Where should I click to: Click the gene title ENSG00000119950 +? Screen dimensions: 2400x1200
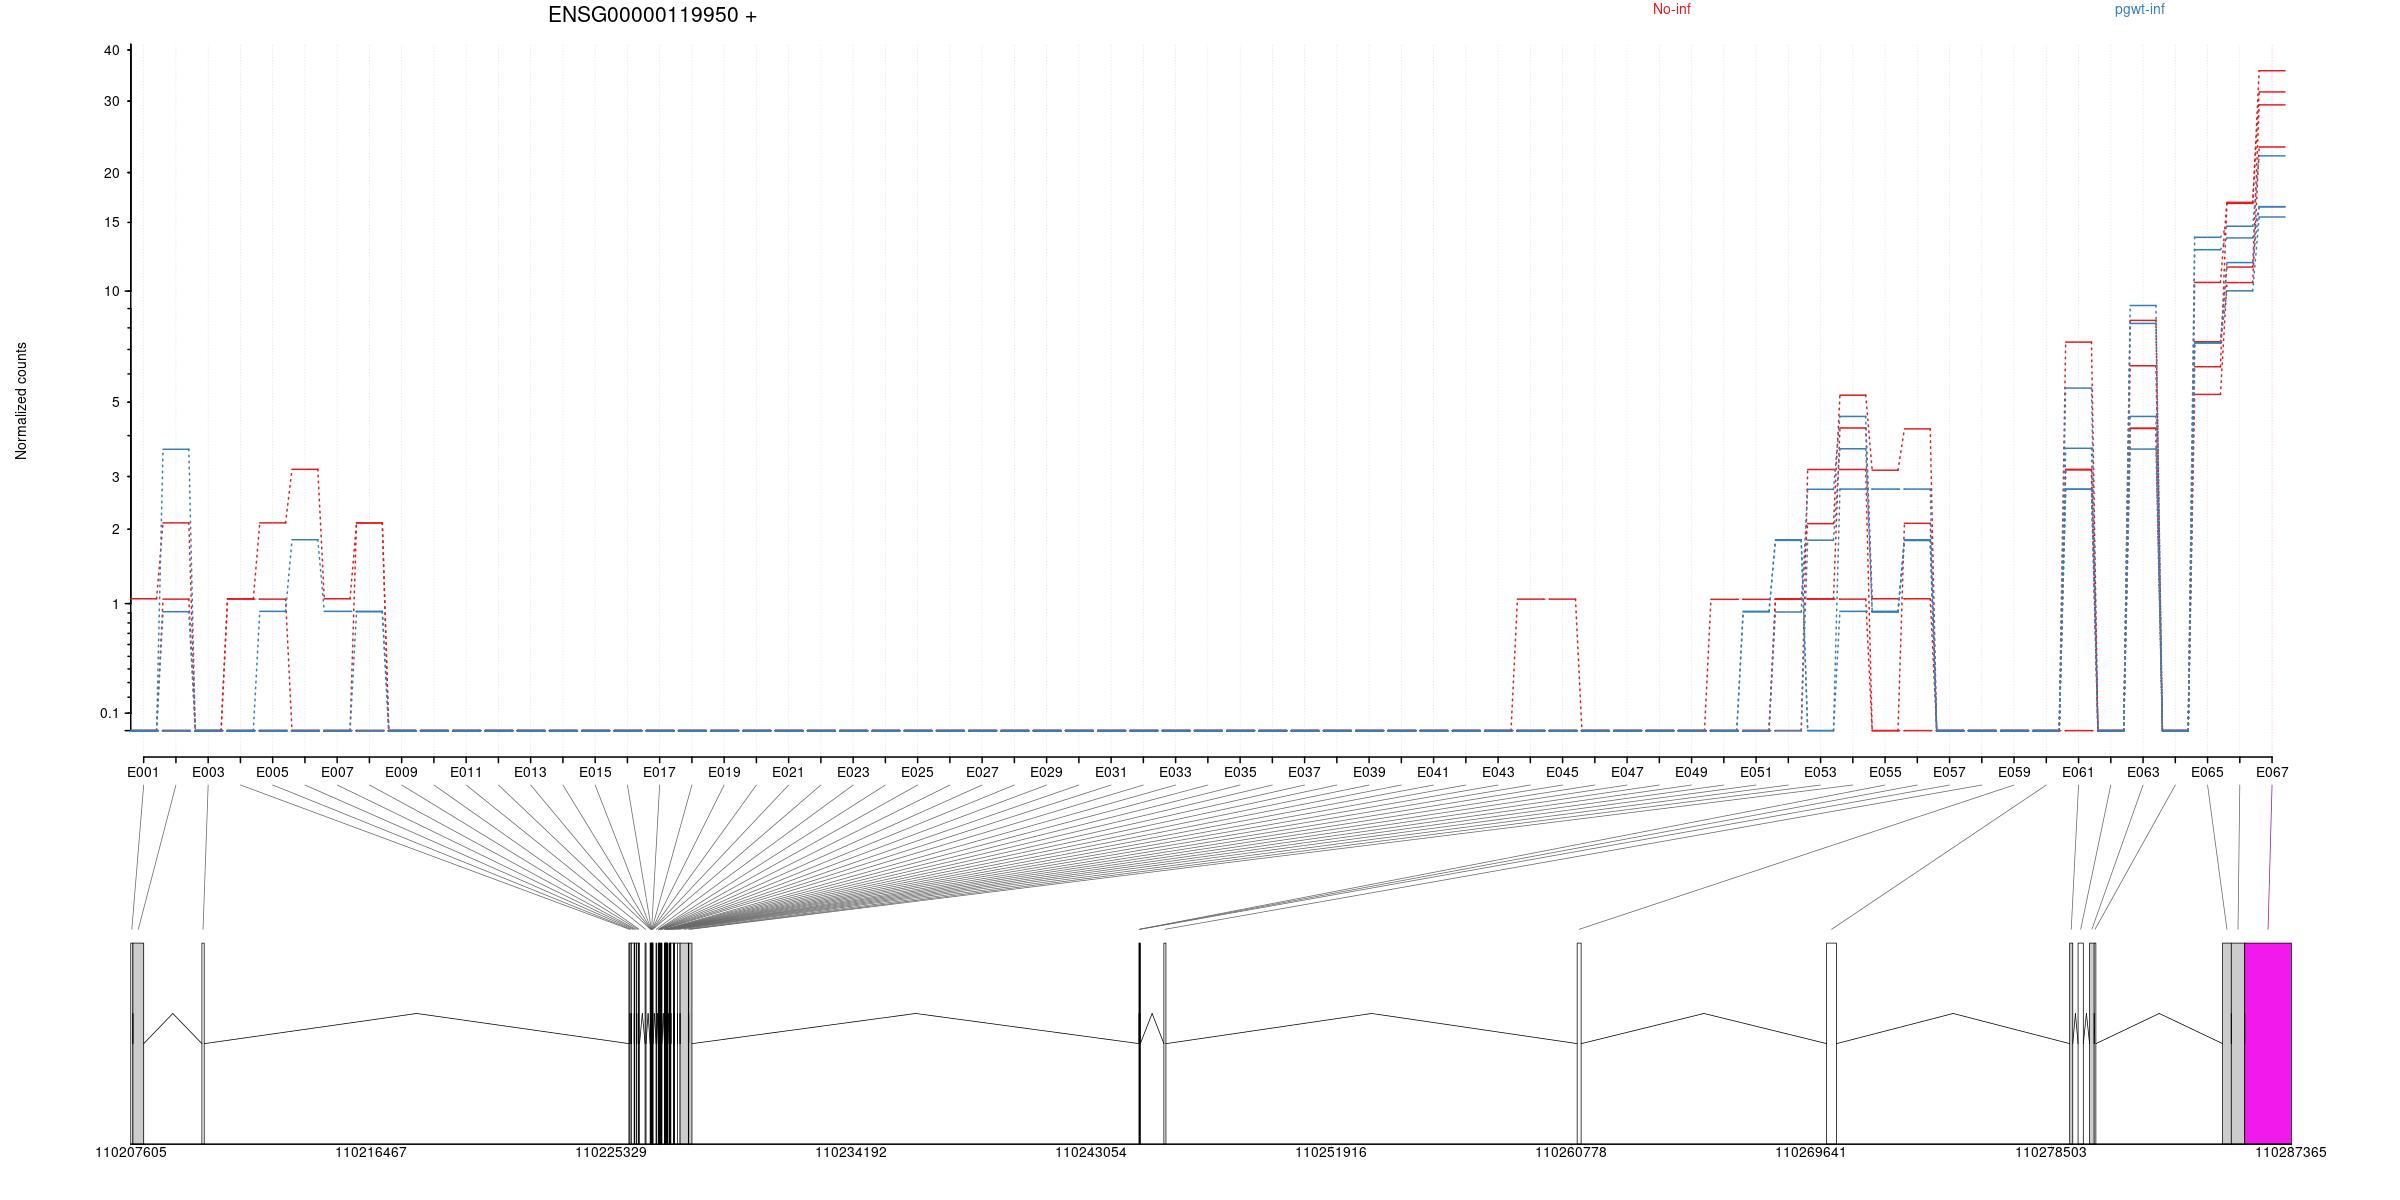(x=652, y=15)
